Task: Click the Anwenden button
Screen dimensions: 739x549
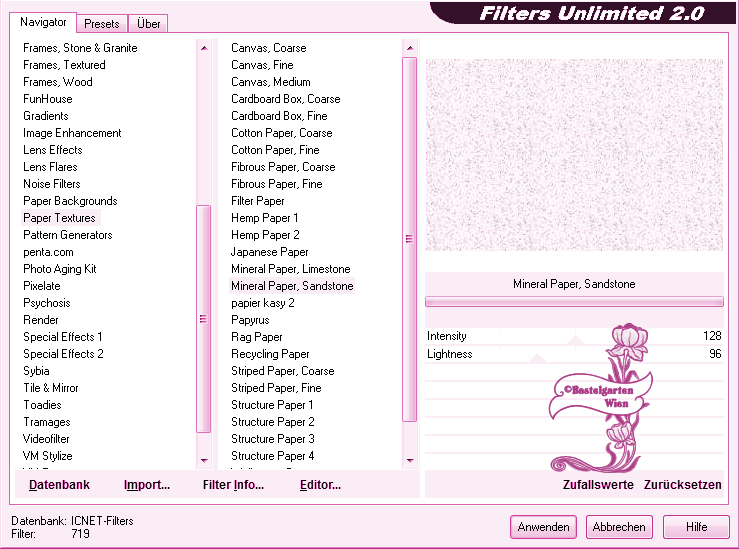Action: tap(543, 527)
